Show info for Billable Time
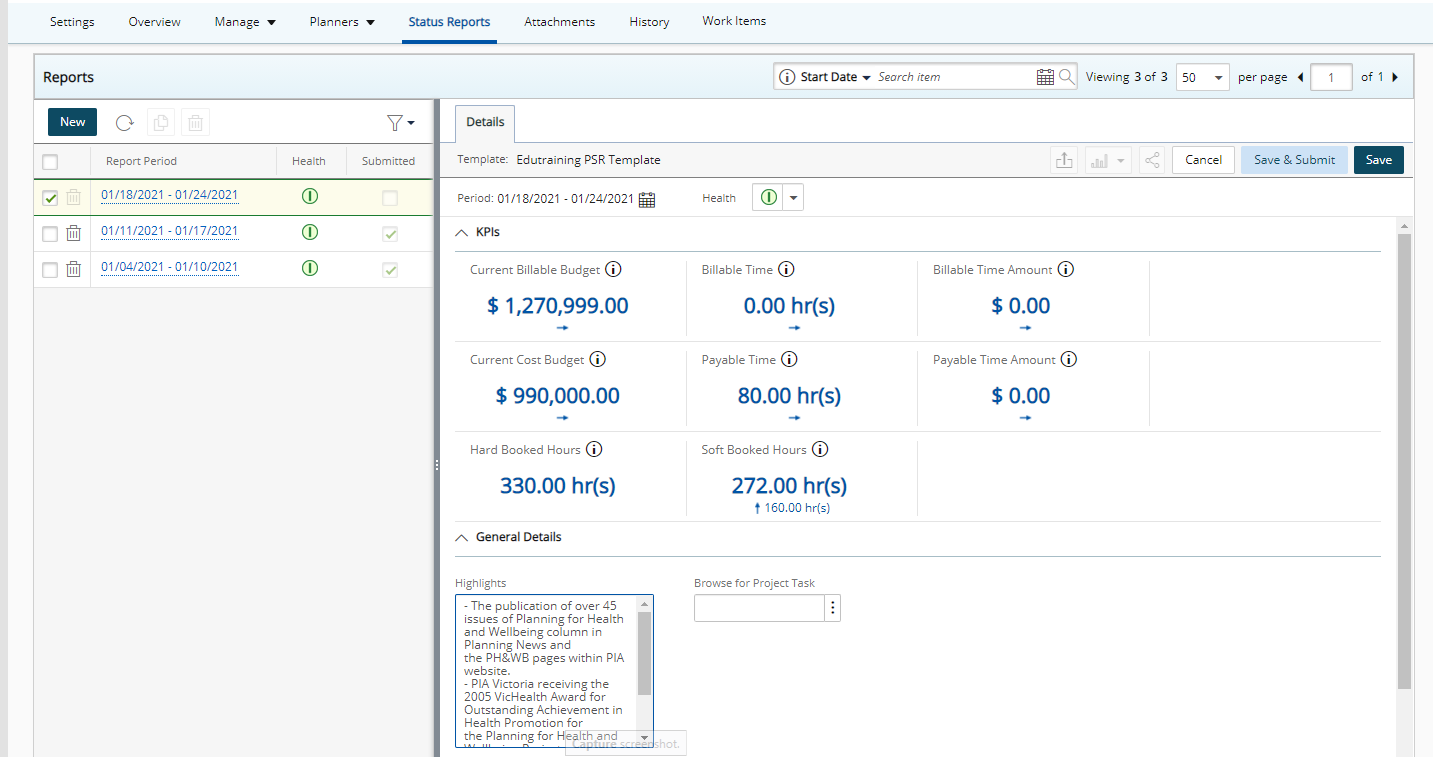This screenshot has width=1433, height=757. [x=786, y=270]
